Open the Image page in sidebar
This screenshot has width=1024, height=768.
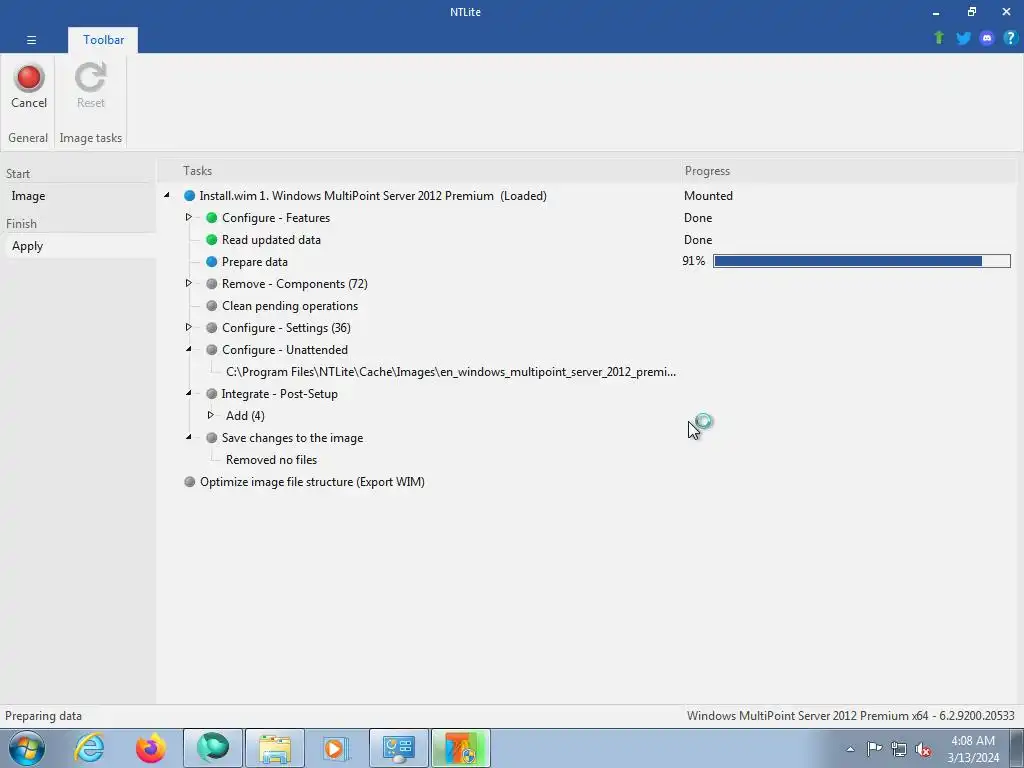28,196
